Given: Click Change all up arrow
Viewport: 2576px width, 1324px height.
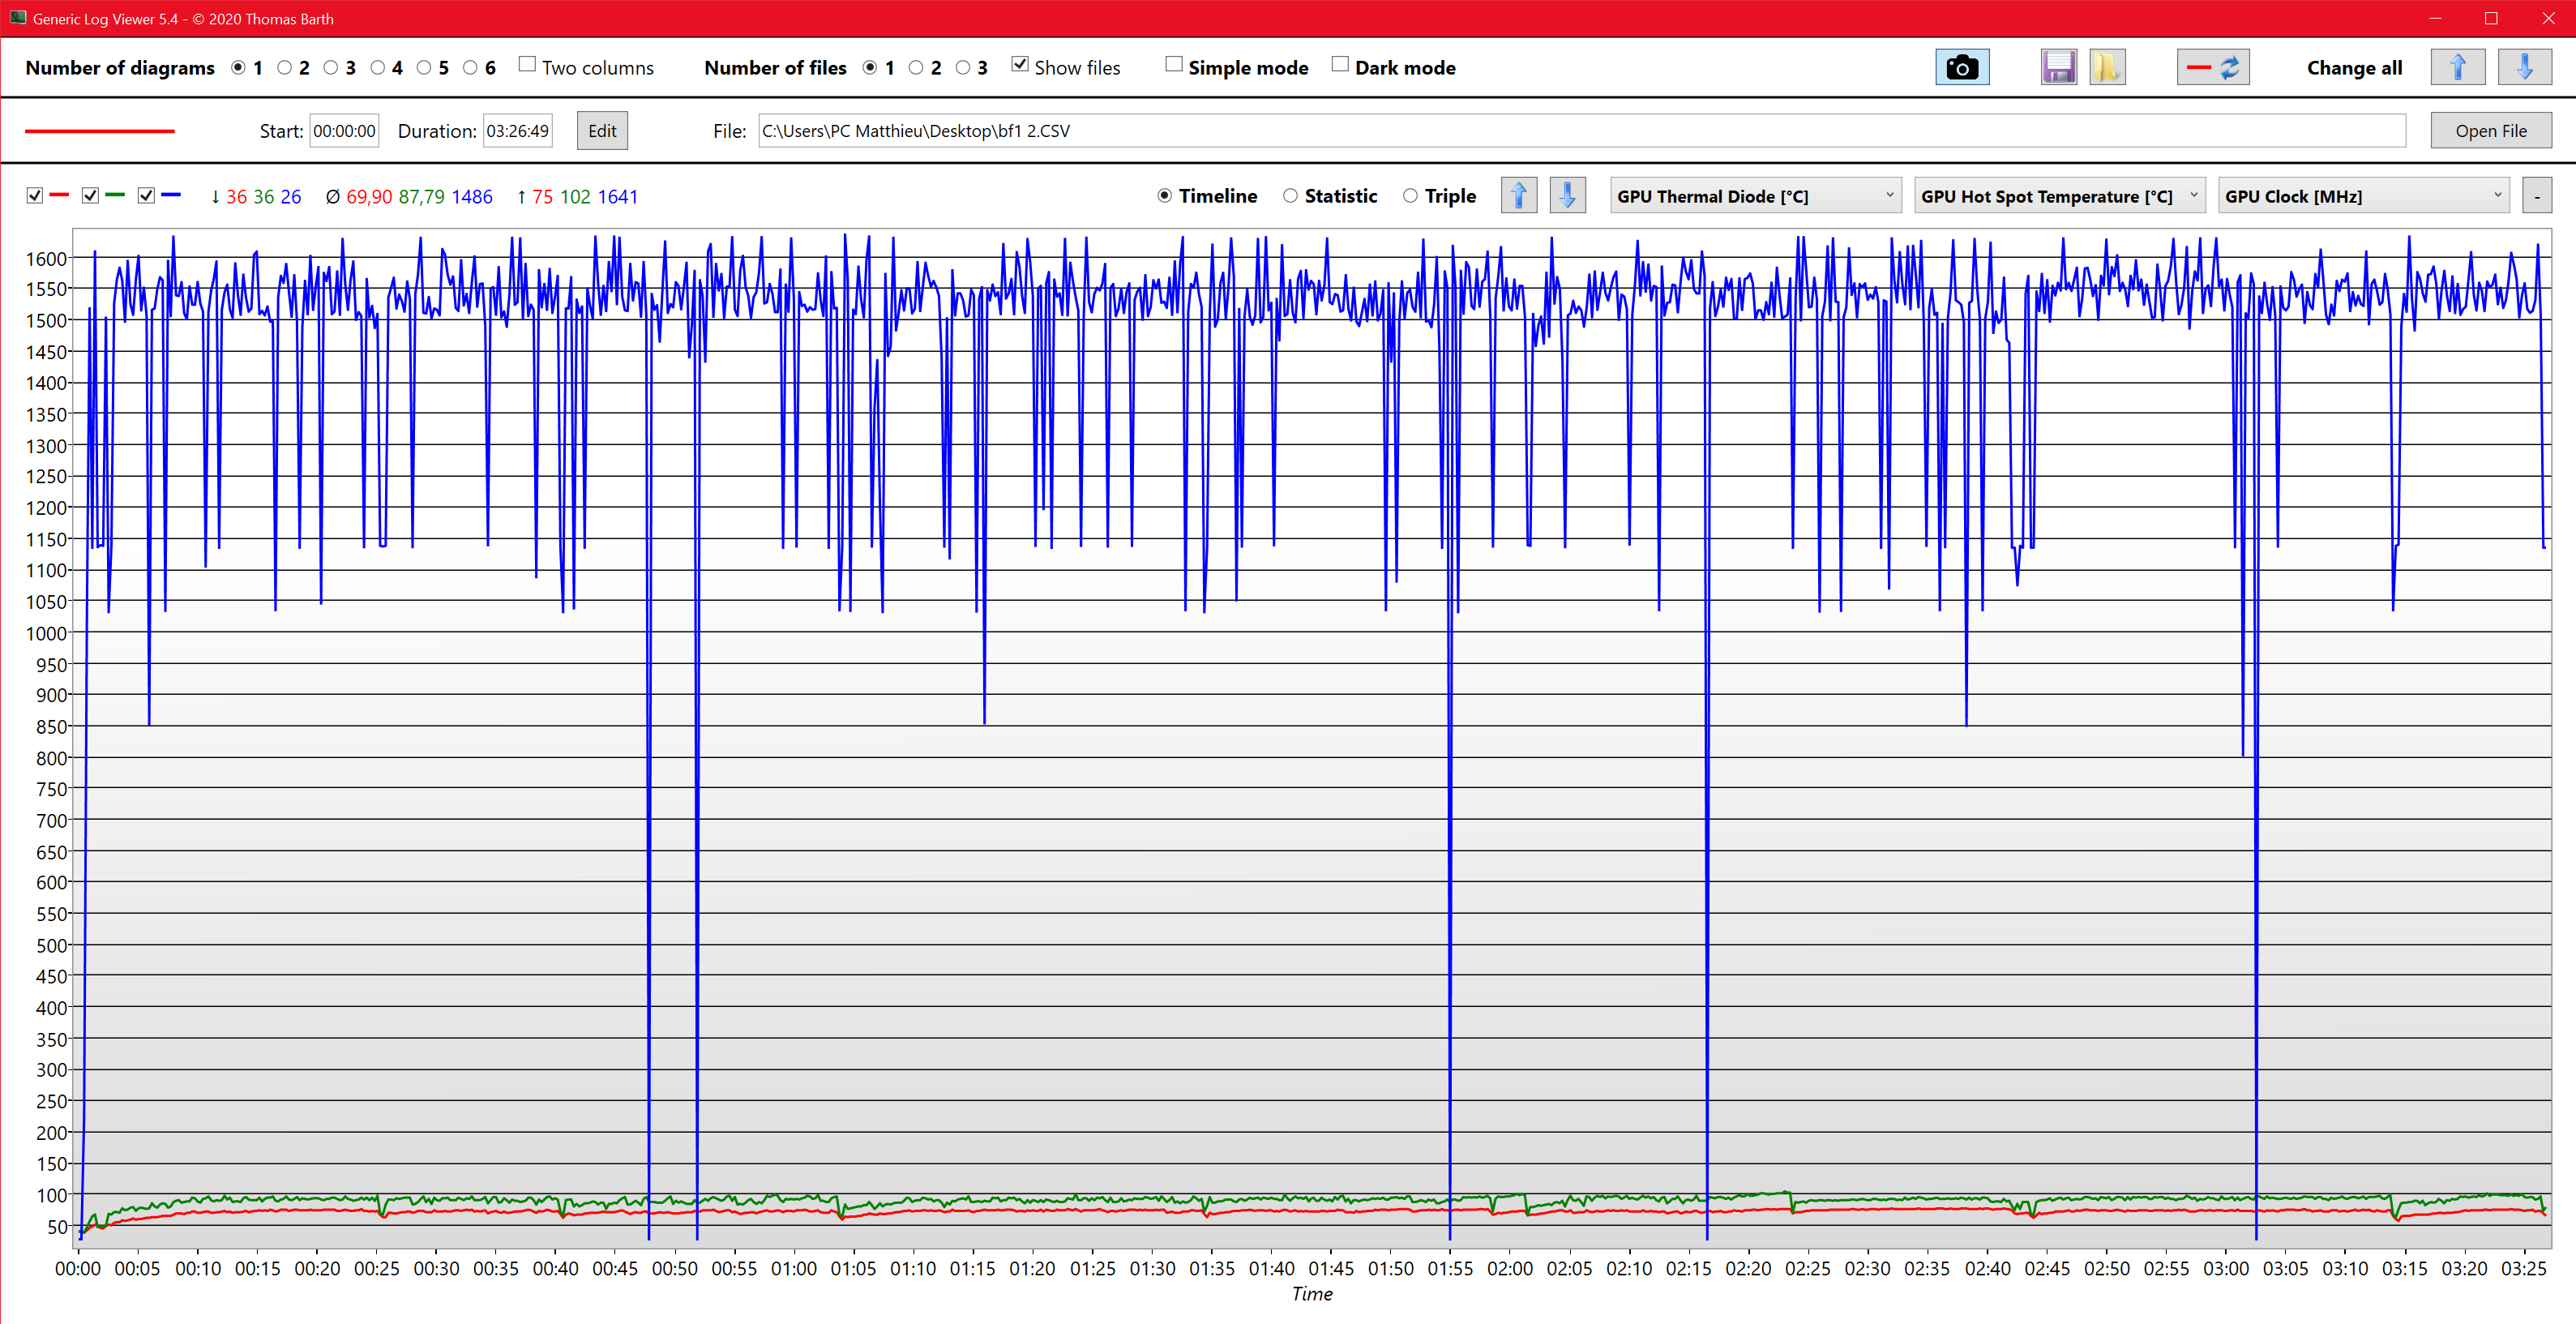Looking at the screenshot, I should click(2457, 67).
